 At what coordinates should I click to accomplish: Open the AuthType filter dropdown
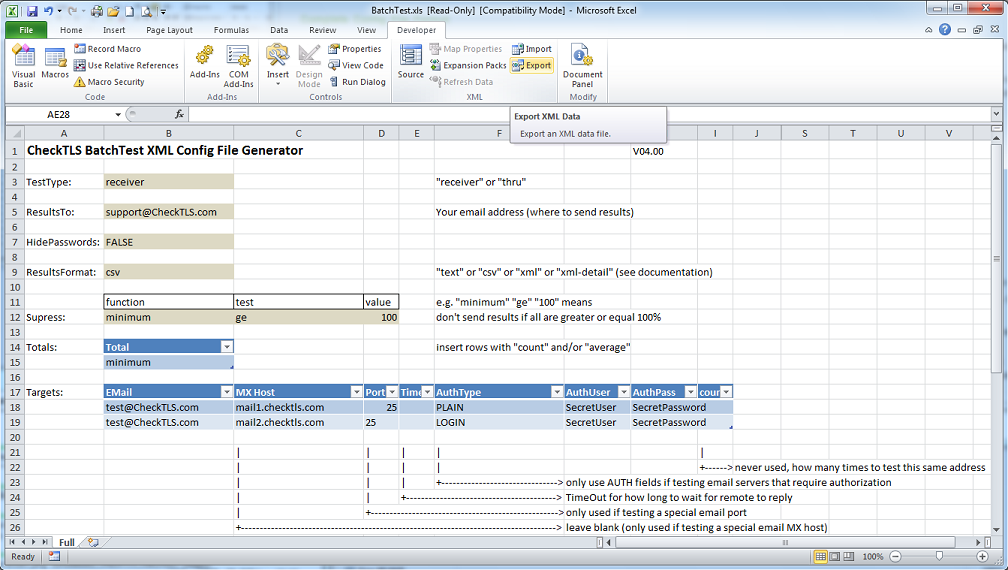click(557, 392)
